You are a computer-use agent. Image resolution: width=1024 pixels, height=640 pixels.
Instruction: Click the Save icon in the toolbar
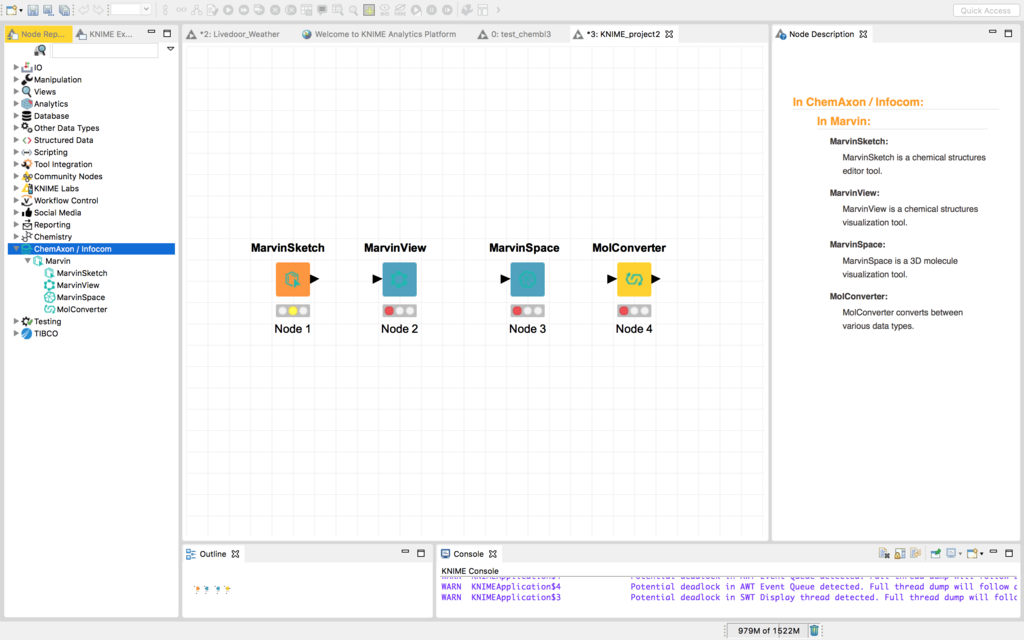[x=32, y=10]
